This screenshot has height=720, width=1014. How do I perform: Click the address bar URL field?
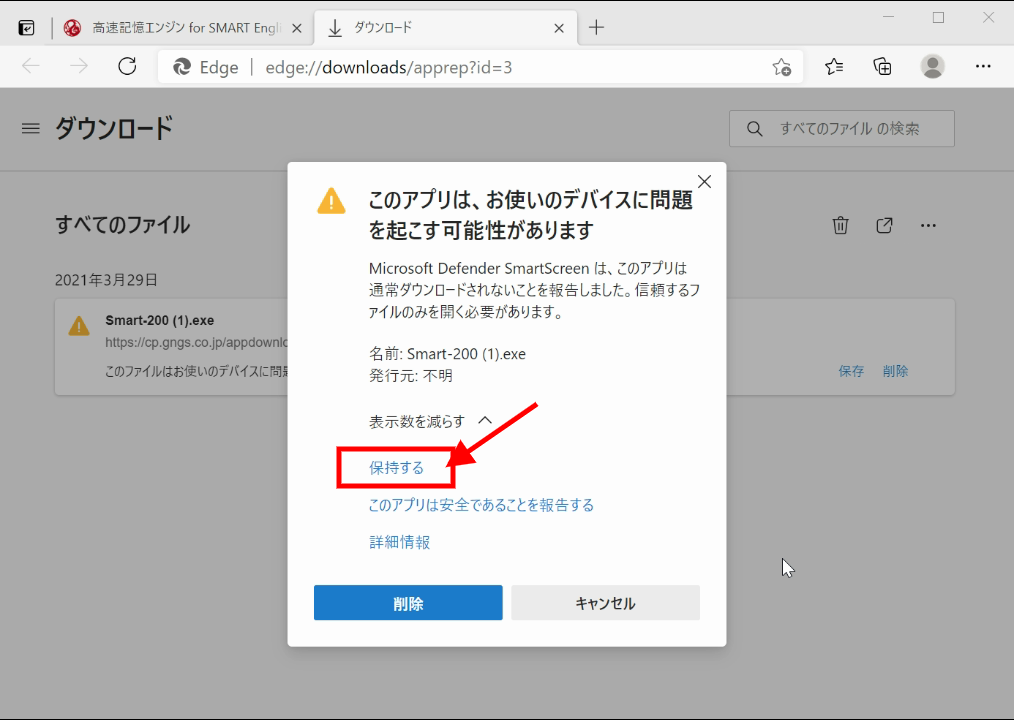[480, 67]
